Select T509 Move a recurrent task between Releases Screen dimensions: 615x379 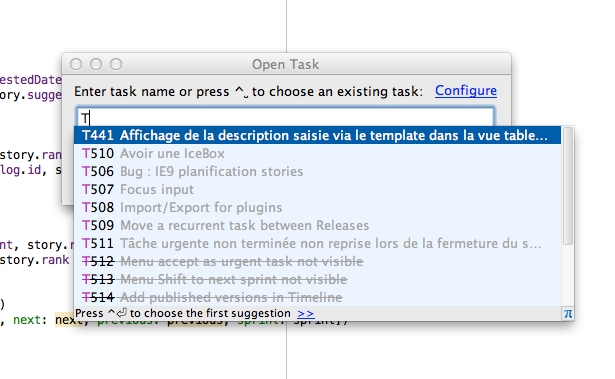click(x=317, y=225)
